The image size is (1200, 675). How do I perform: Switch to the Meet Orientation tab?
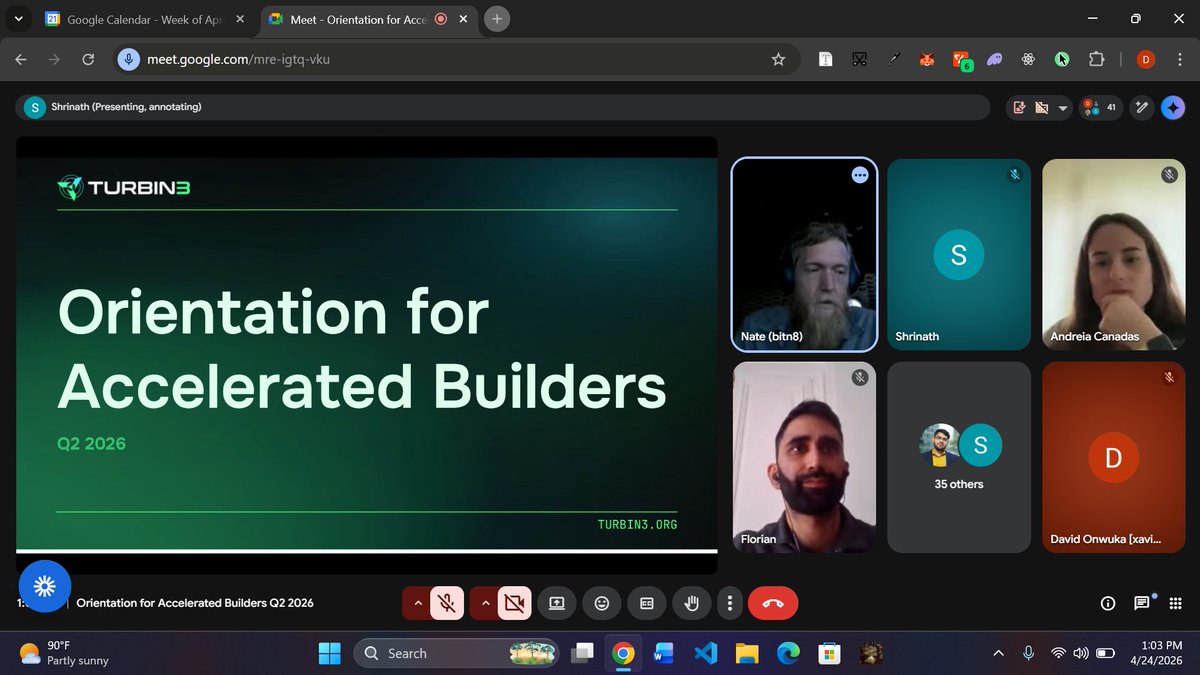click(369, 19)
